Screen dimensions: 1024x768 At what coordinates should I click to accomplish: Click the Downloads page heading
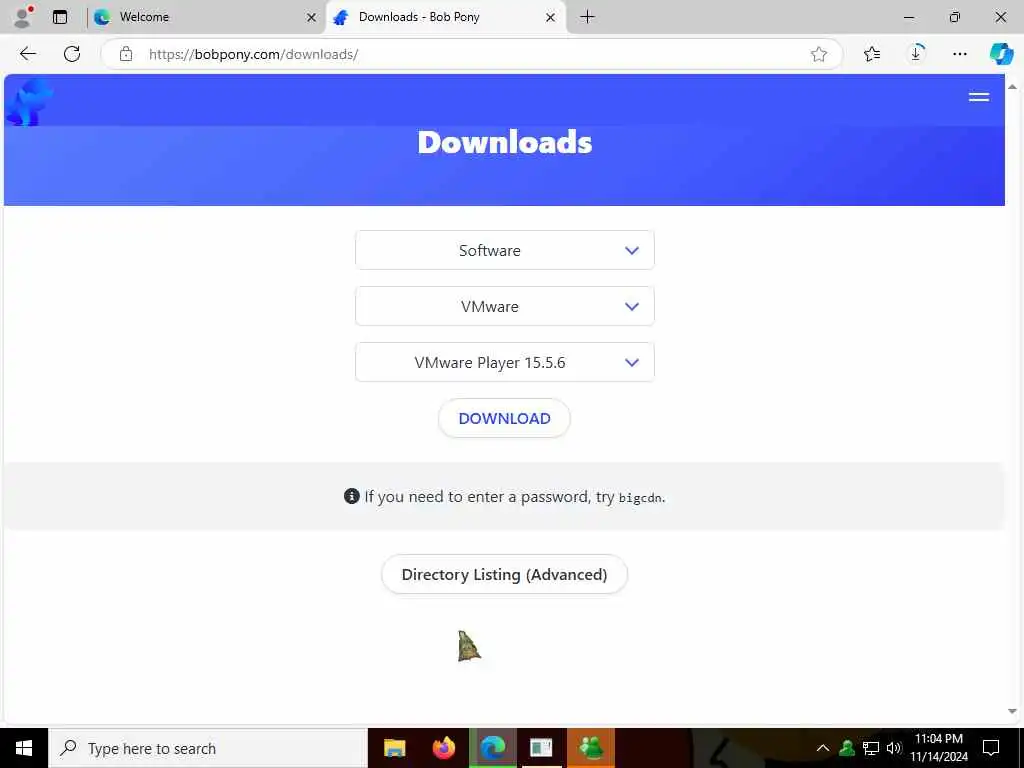(x=504, y=142)
